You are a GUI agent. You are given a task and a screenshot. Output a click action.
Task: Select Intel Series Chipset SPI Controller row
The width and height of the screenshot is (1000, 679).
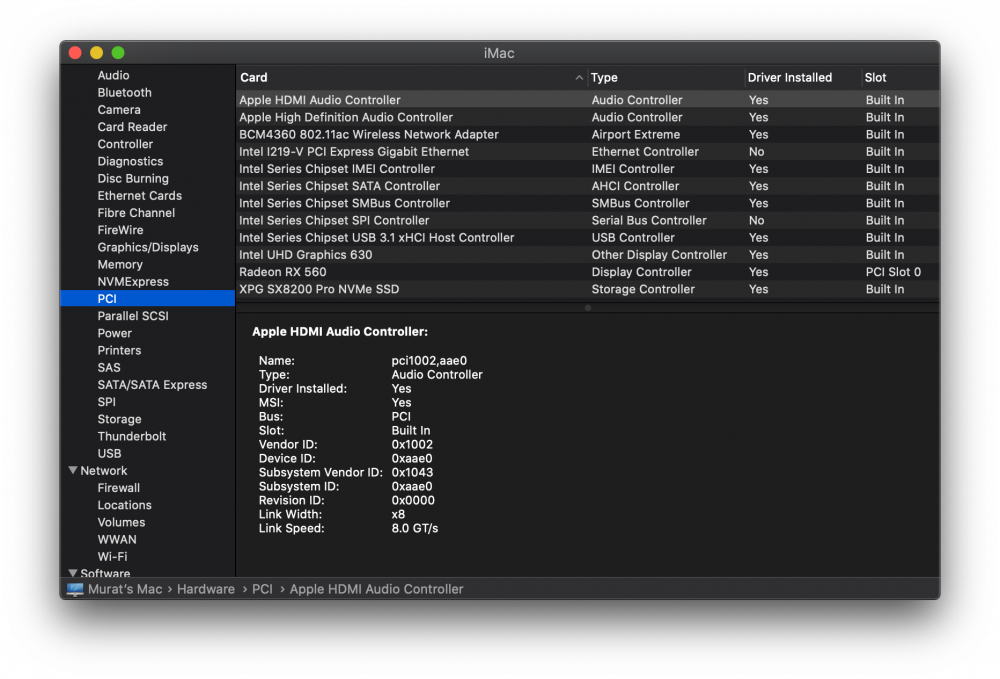click(587, 221)
